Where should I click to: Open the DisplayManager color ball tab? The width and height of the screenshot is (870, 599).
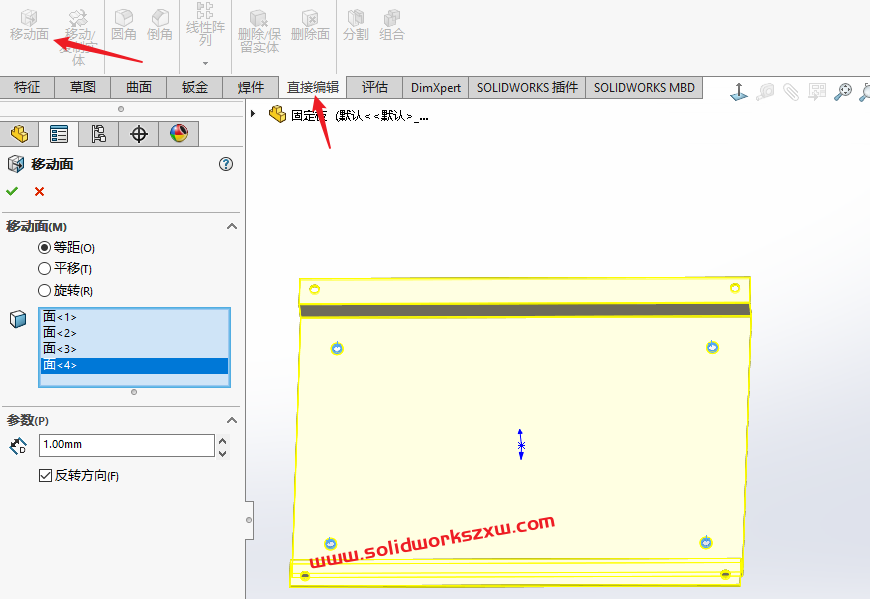pyautogui.click(x=178, y=134)
